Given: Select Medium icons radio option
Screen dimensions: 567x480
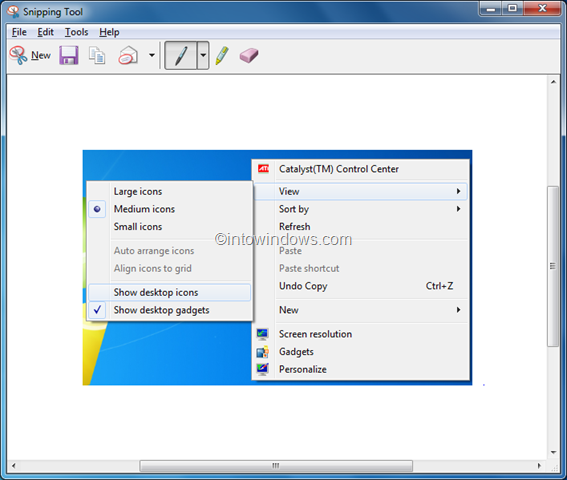Looking at the screenshot, I should click(x=97, y=209).
